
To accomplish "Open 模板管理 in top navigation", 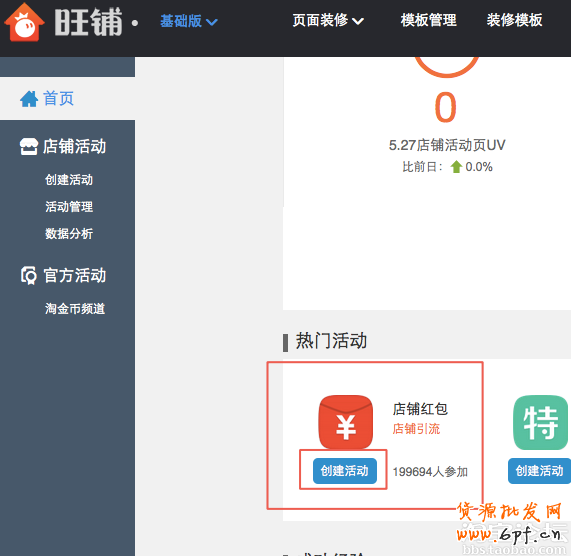I will coord(428,20).
